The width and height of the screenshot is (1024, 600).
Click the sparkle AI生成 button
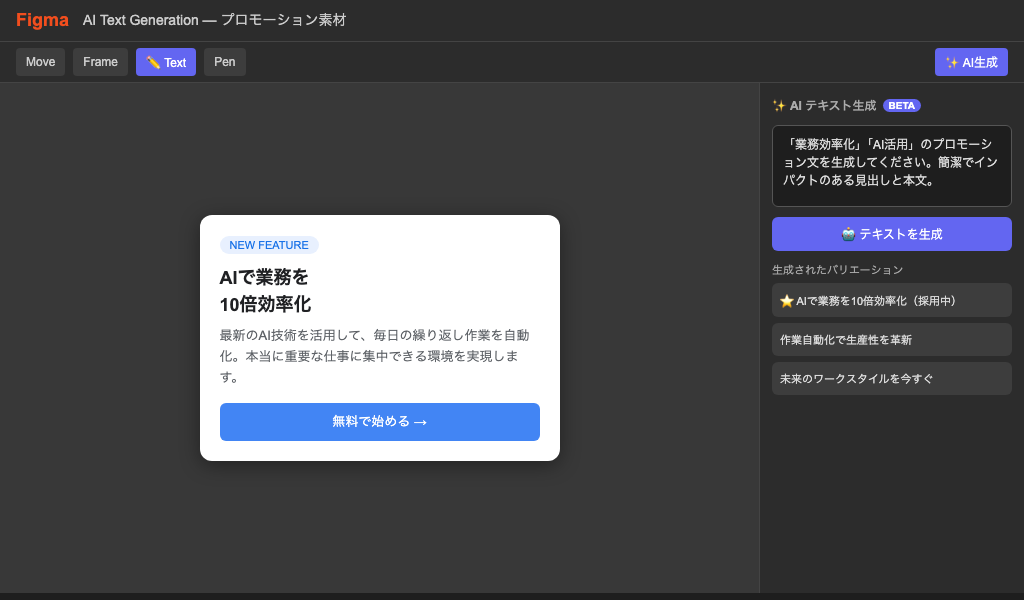point(971,61)
